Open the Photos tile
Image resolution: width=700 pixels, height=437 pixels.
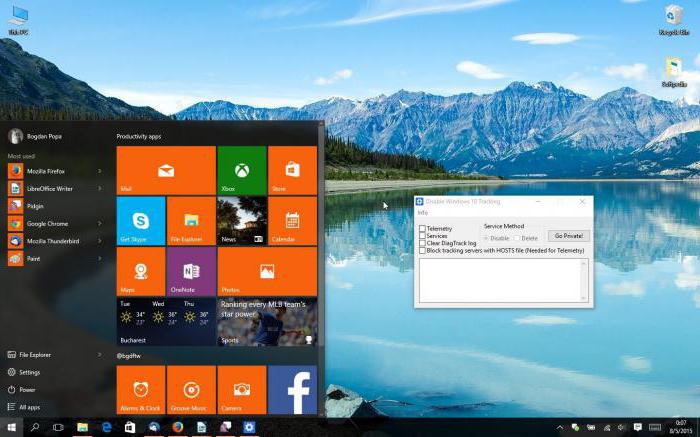[x=267, y=271]
